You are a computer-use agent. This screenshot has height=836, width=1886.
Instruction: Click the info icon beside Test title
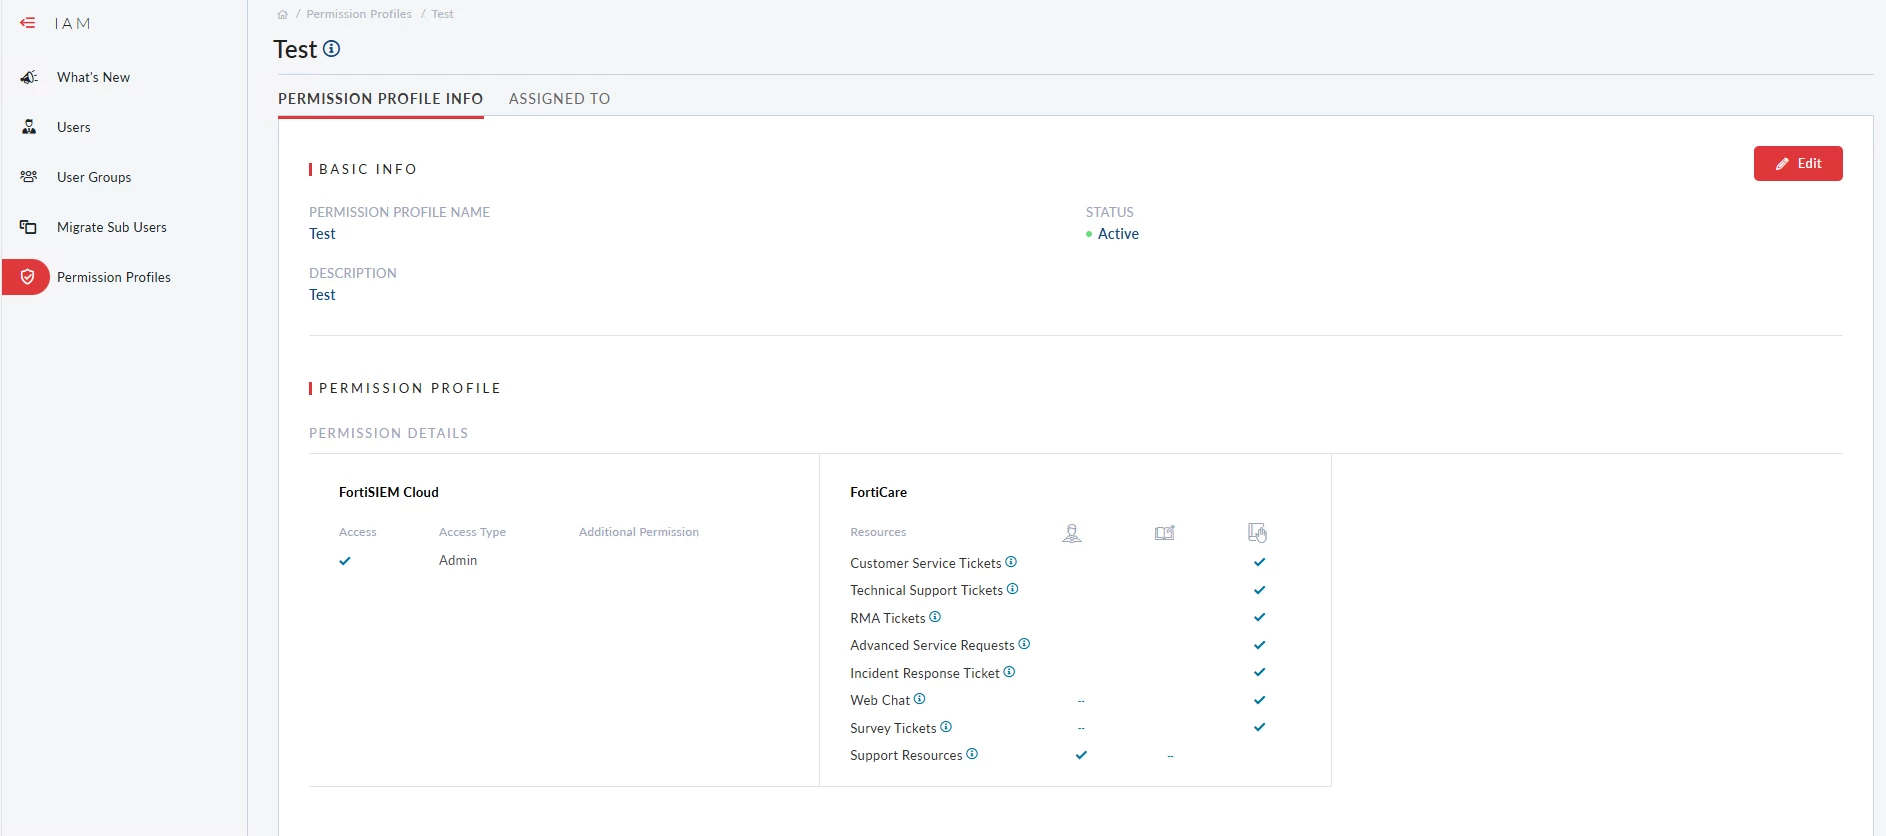click(x=332, y=48)
